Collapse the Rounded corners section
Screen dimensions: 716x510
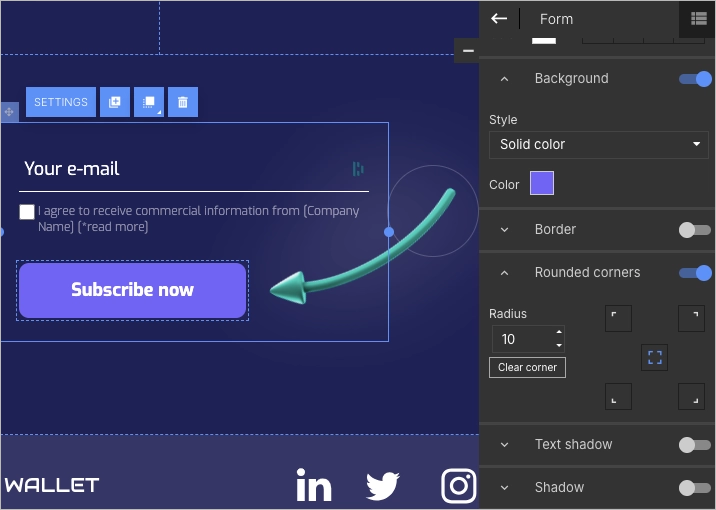click(504, 273)
